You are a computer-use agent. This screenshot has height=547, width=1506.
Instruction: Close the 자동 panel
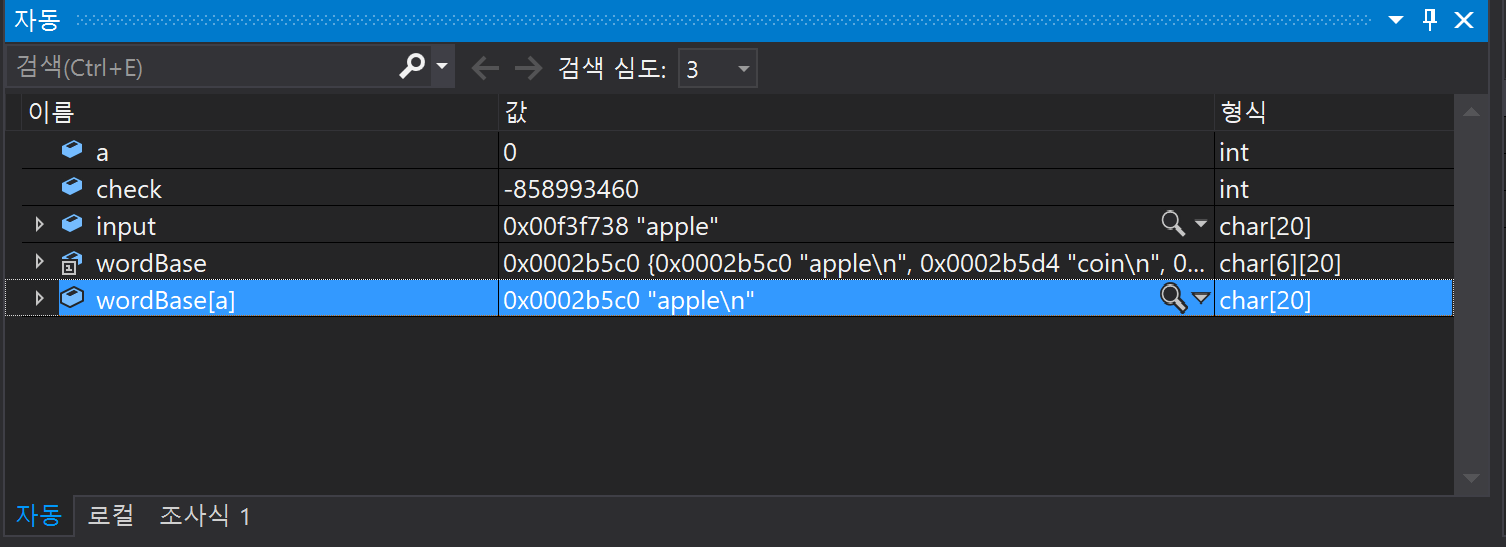click(x=1464, y=19)
